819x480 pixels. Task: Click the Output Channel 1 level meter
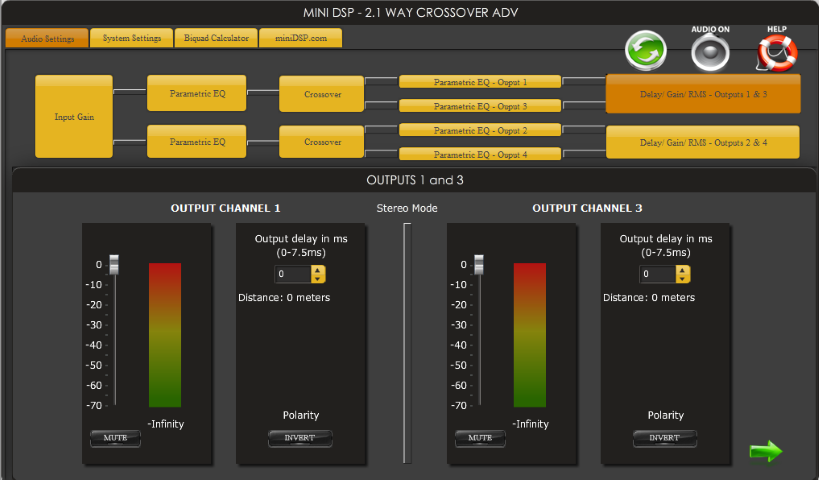[x=165, y=335]
